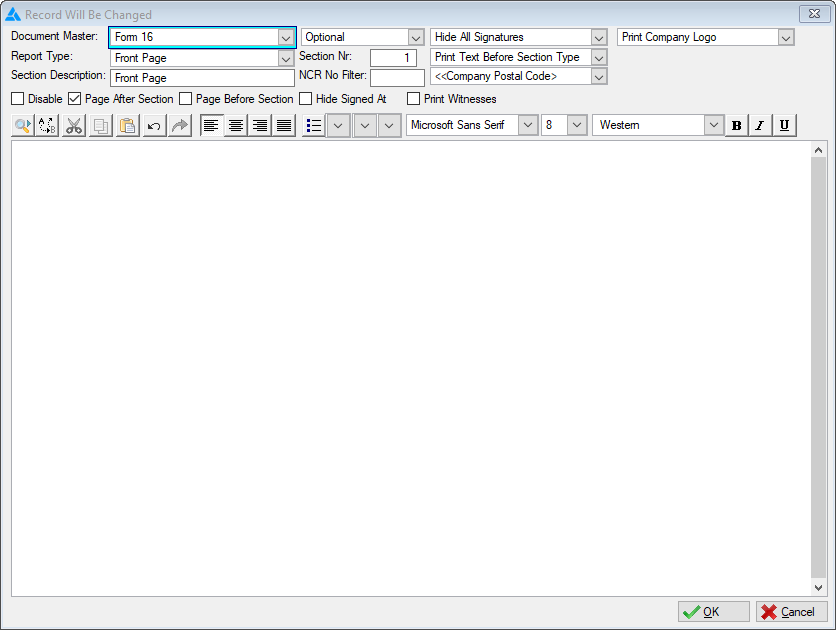Click the Cancel button
836x630 pixels.
click(x=791, y=612)
